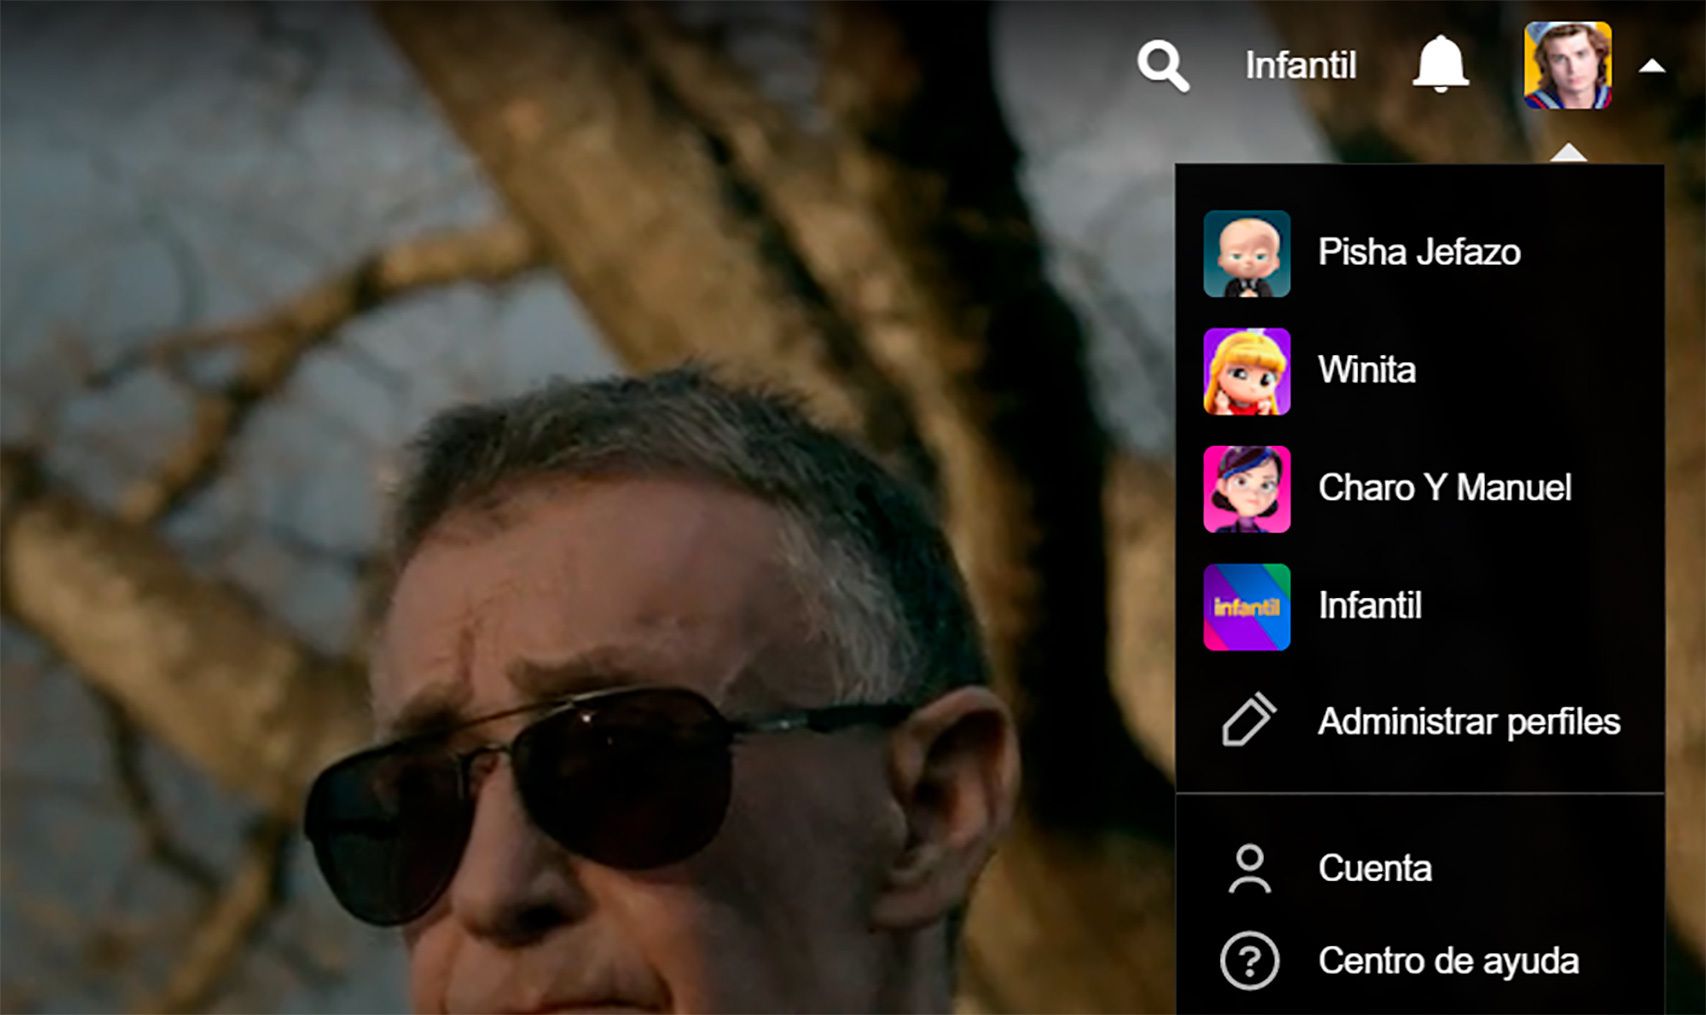Viewport: 1706px width, 1015px height.
Task: Click the pencil icon for managing profiles
Action: tap(1248, 719)
